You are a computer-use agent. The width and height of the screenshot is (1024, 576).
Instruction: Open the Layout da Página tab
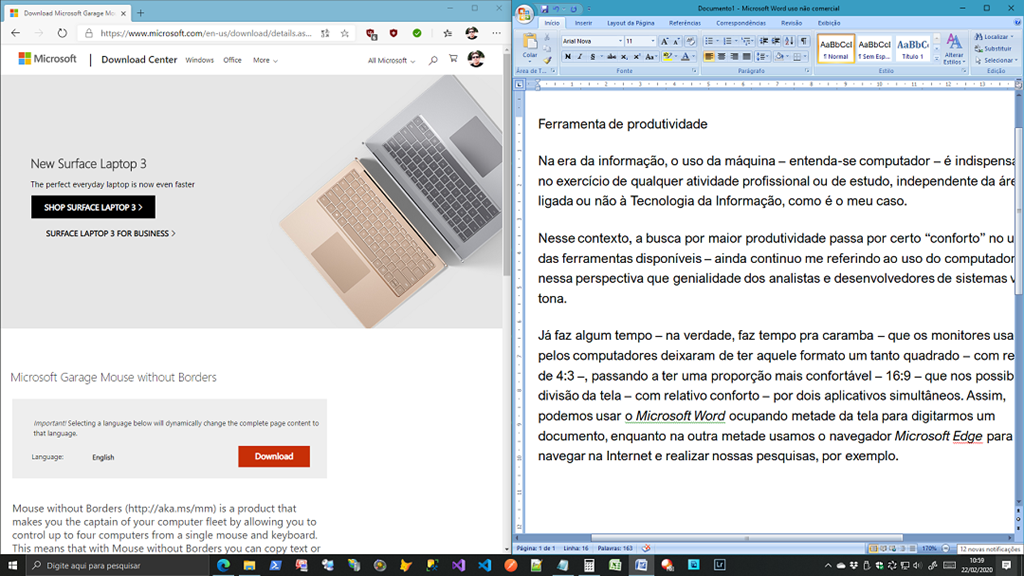(x=631, y=22)
